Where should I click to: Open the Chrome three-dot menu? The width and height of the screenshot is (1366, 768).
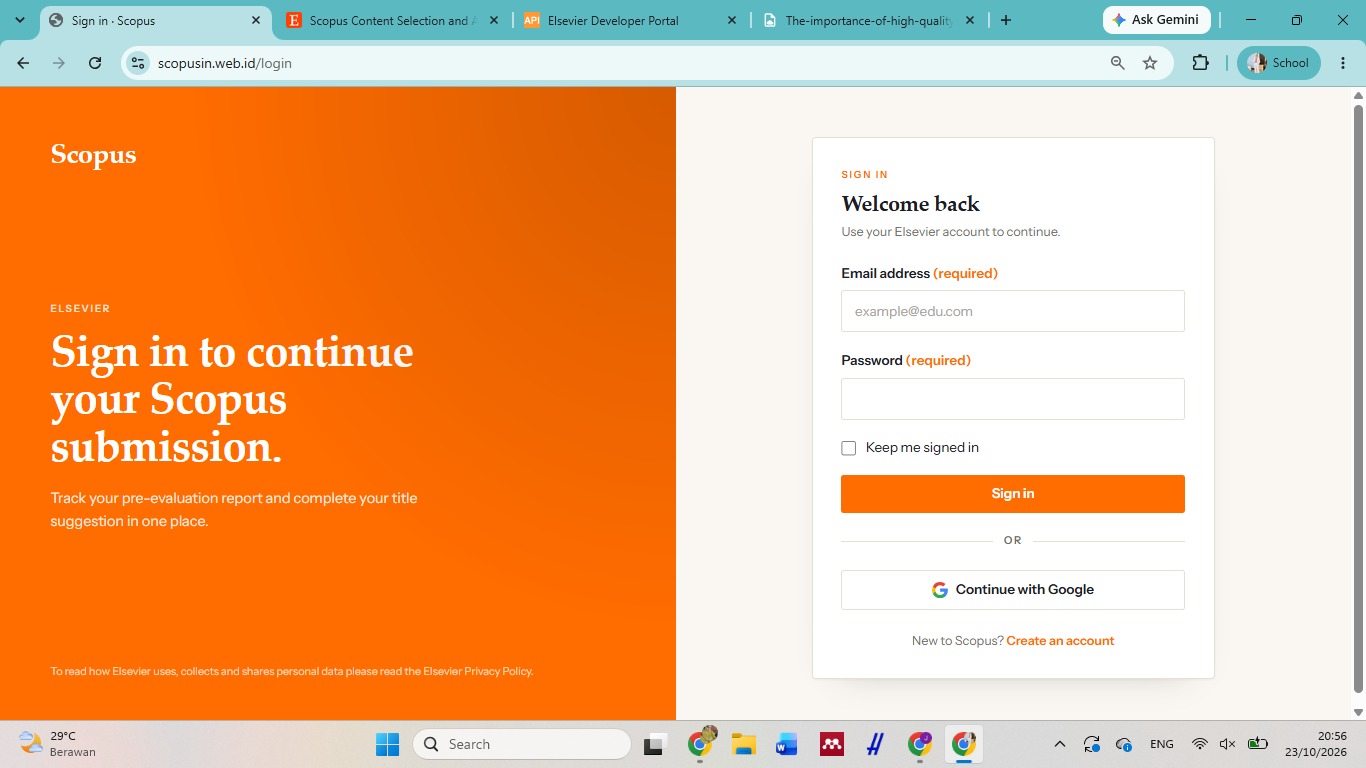point(1343,63)
